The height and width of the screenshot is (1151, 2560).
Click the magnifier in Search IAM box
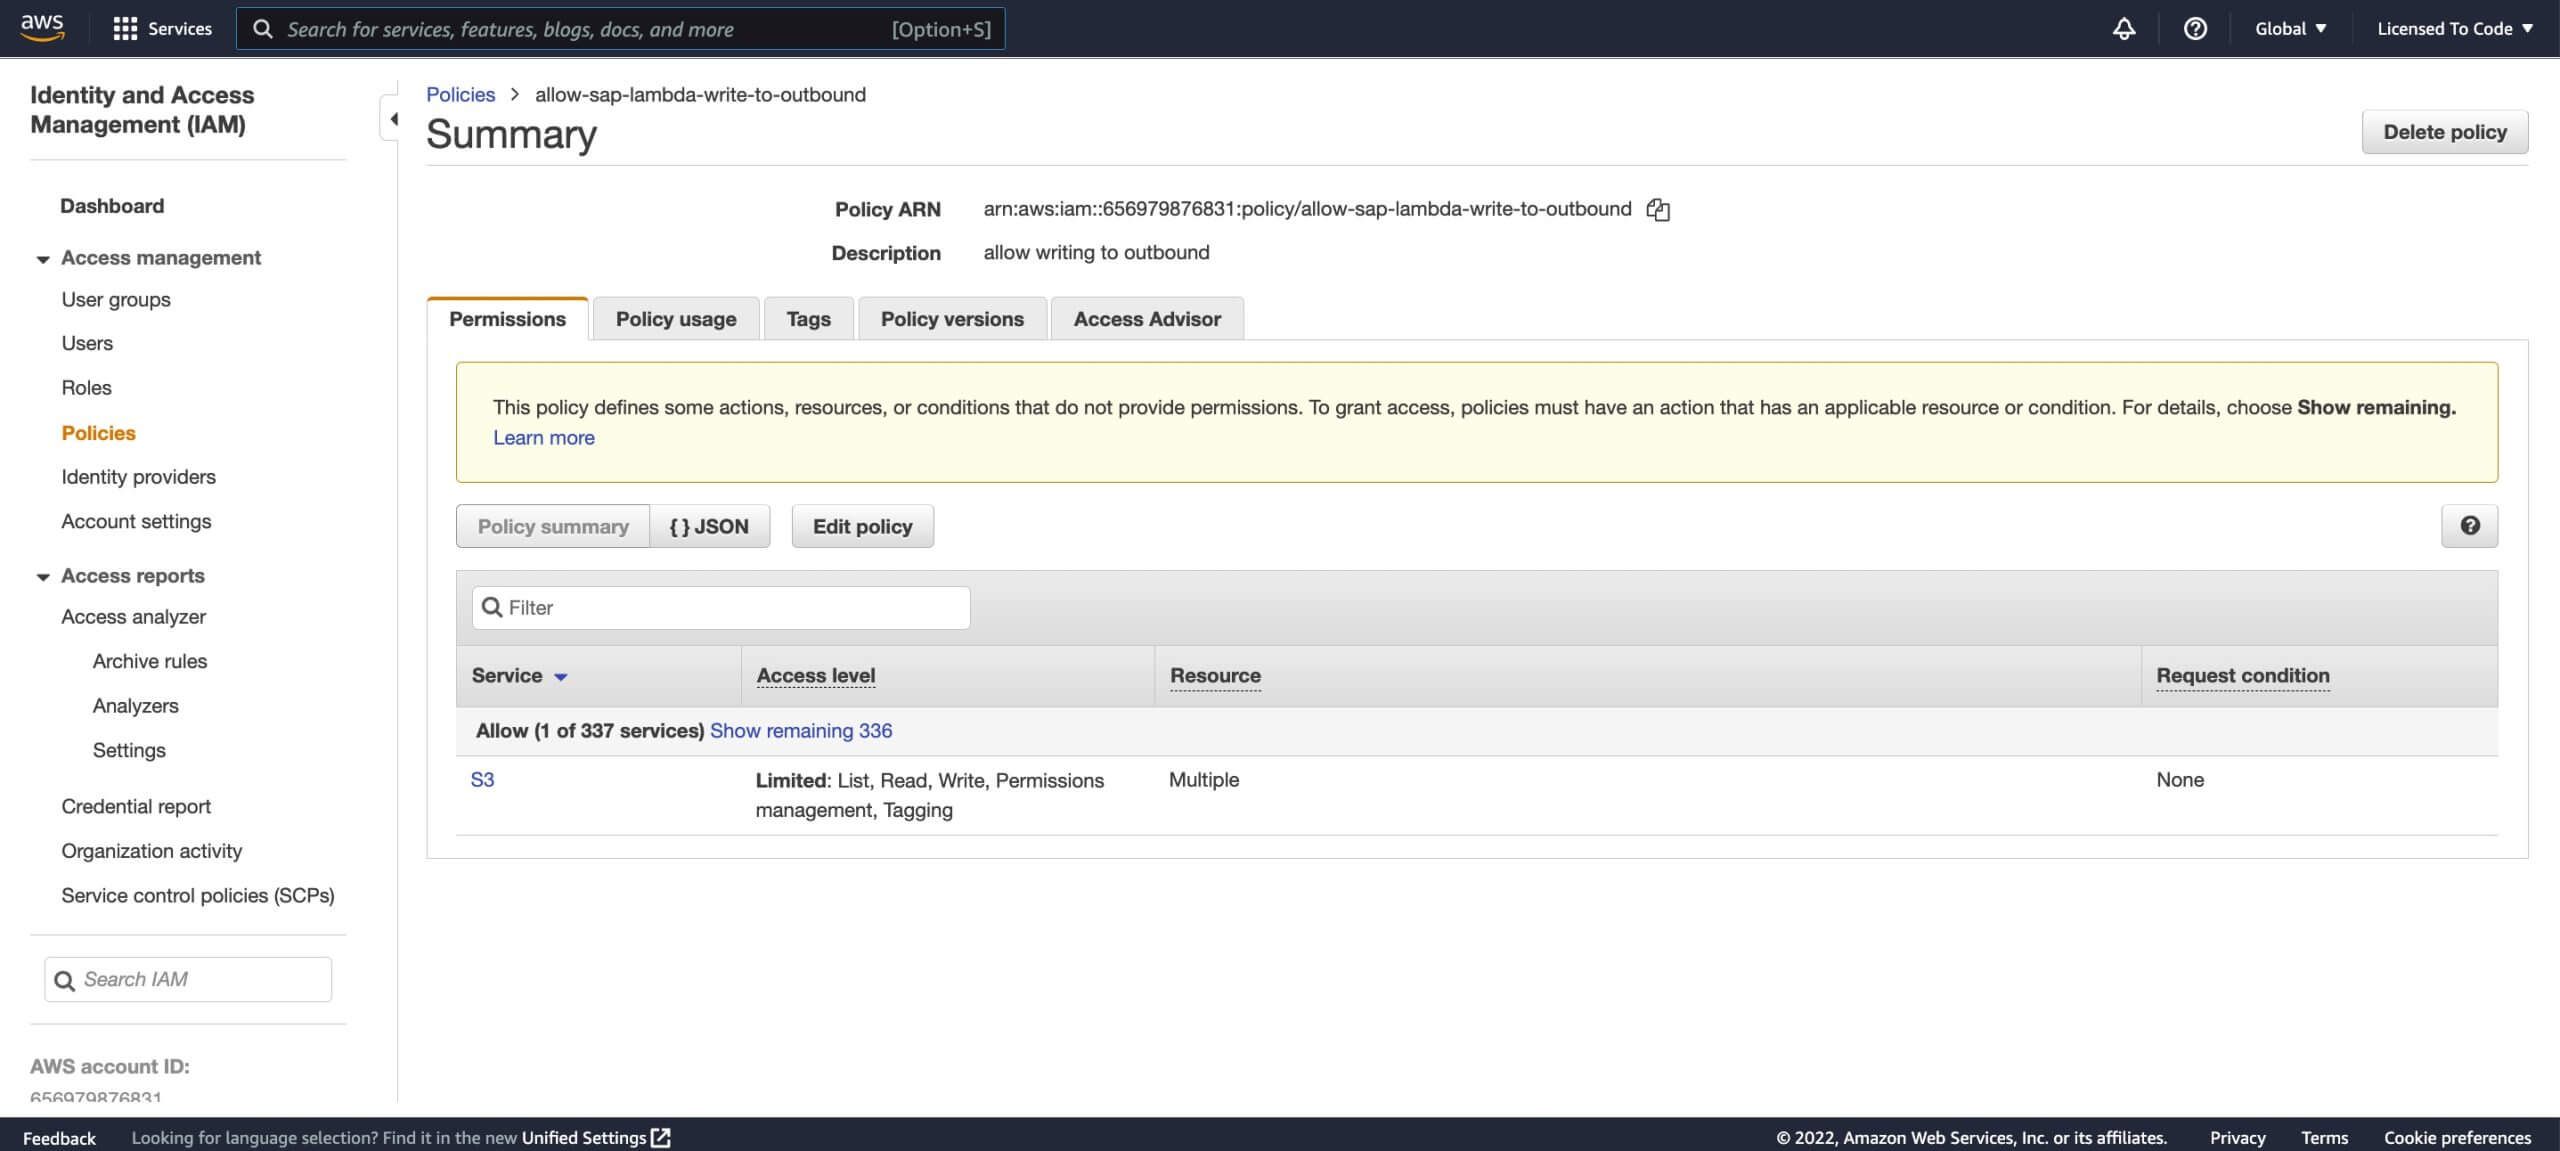pos(64,980)
